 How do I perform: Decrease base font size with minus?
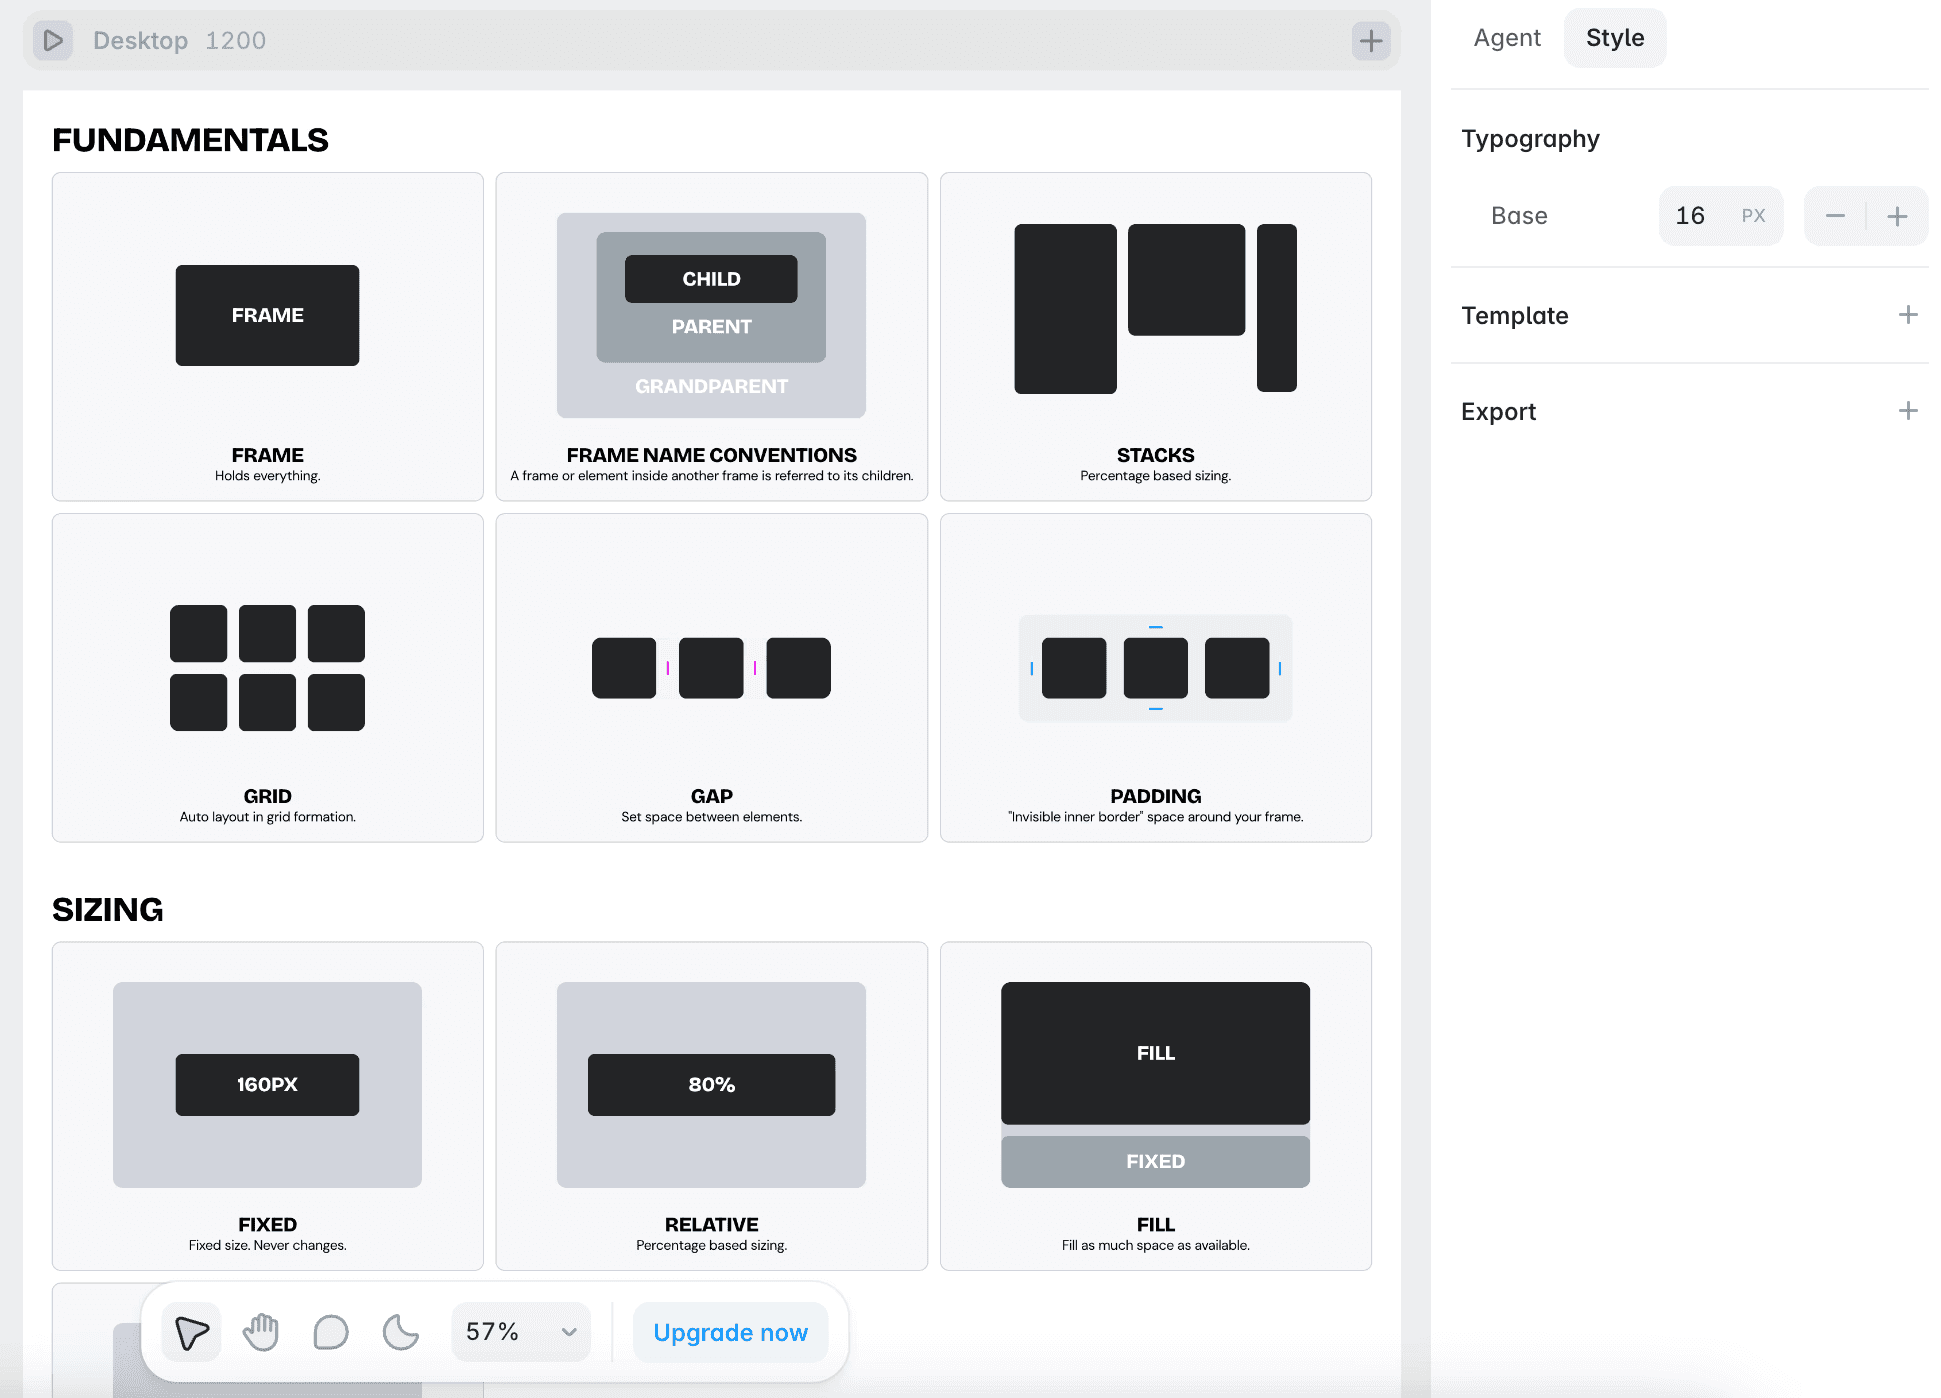point(1835,216)
